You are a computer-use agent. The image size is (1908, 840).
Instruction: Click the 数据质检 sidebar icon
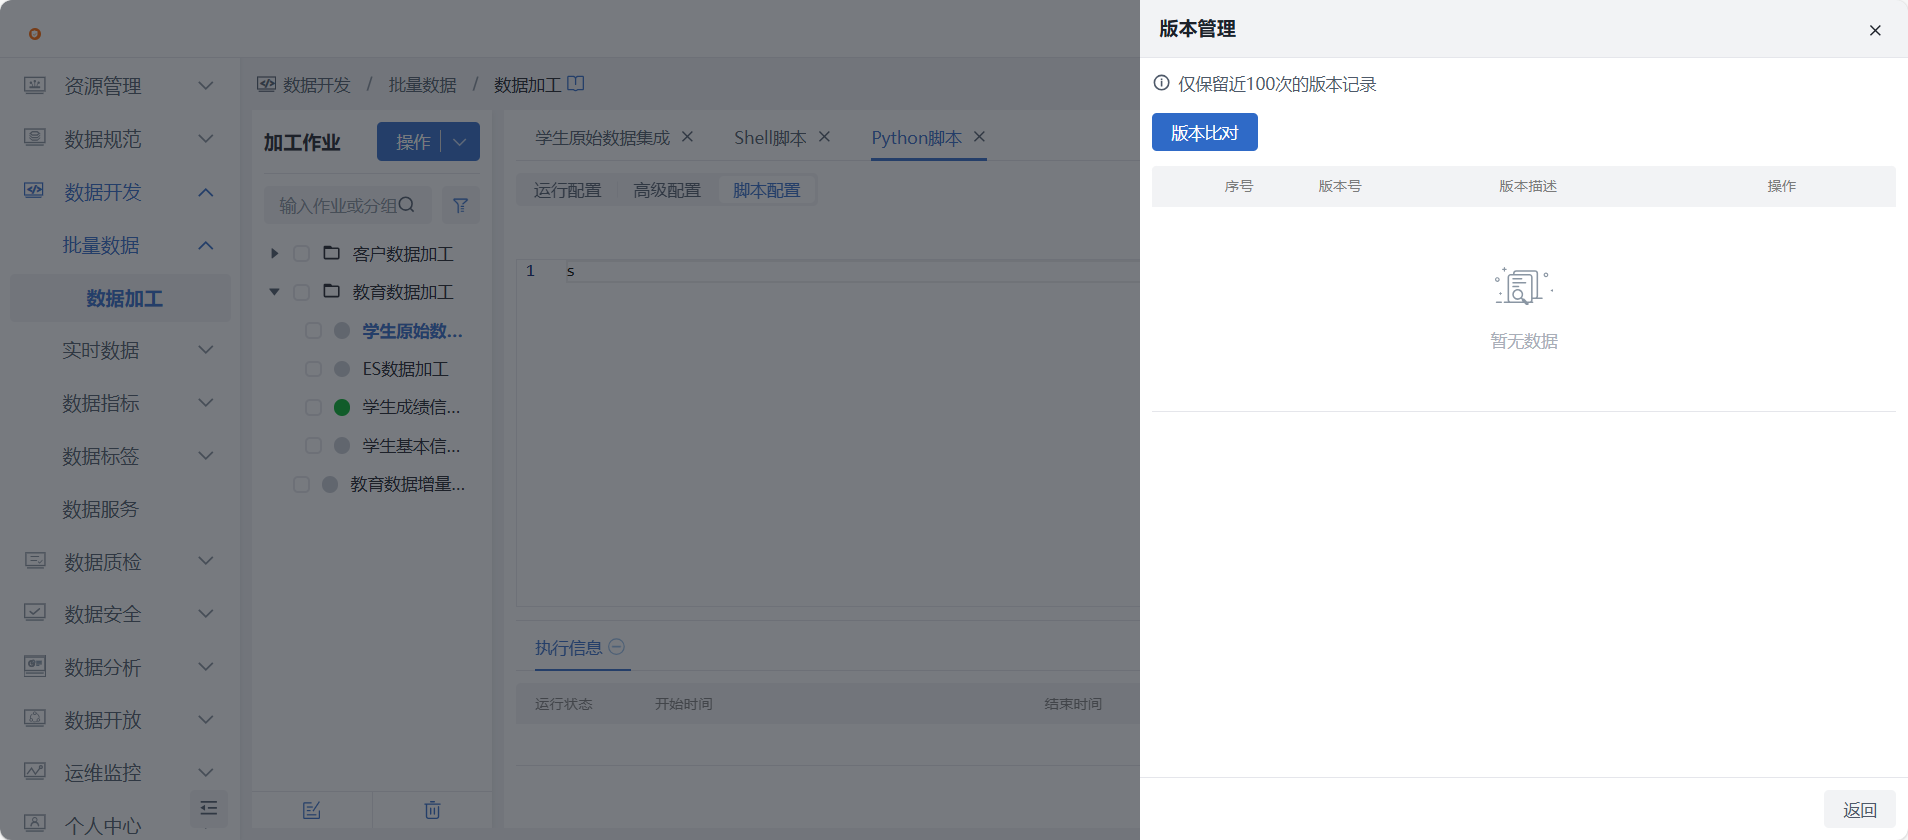point(35,561)
